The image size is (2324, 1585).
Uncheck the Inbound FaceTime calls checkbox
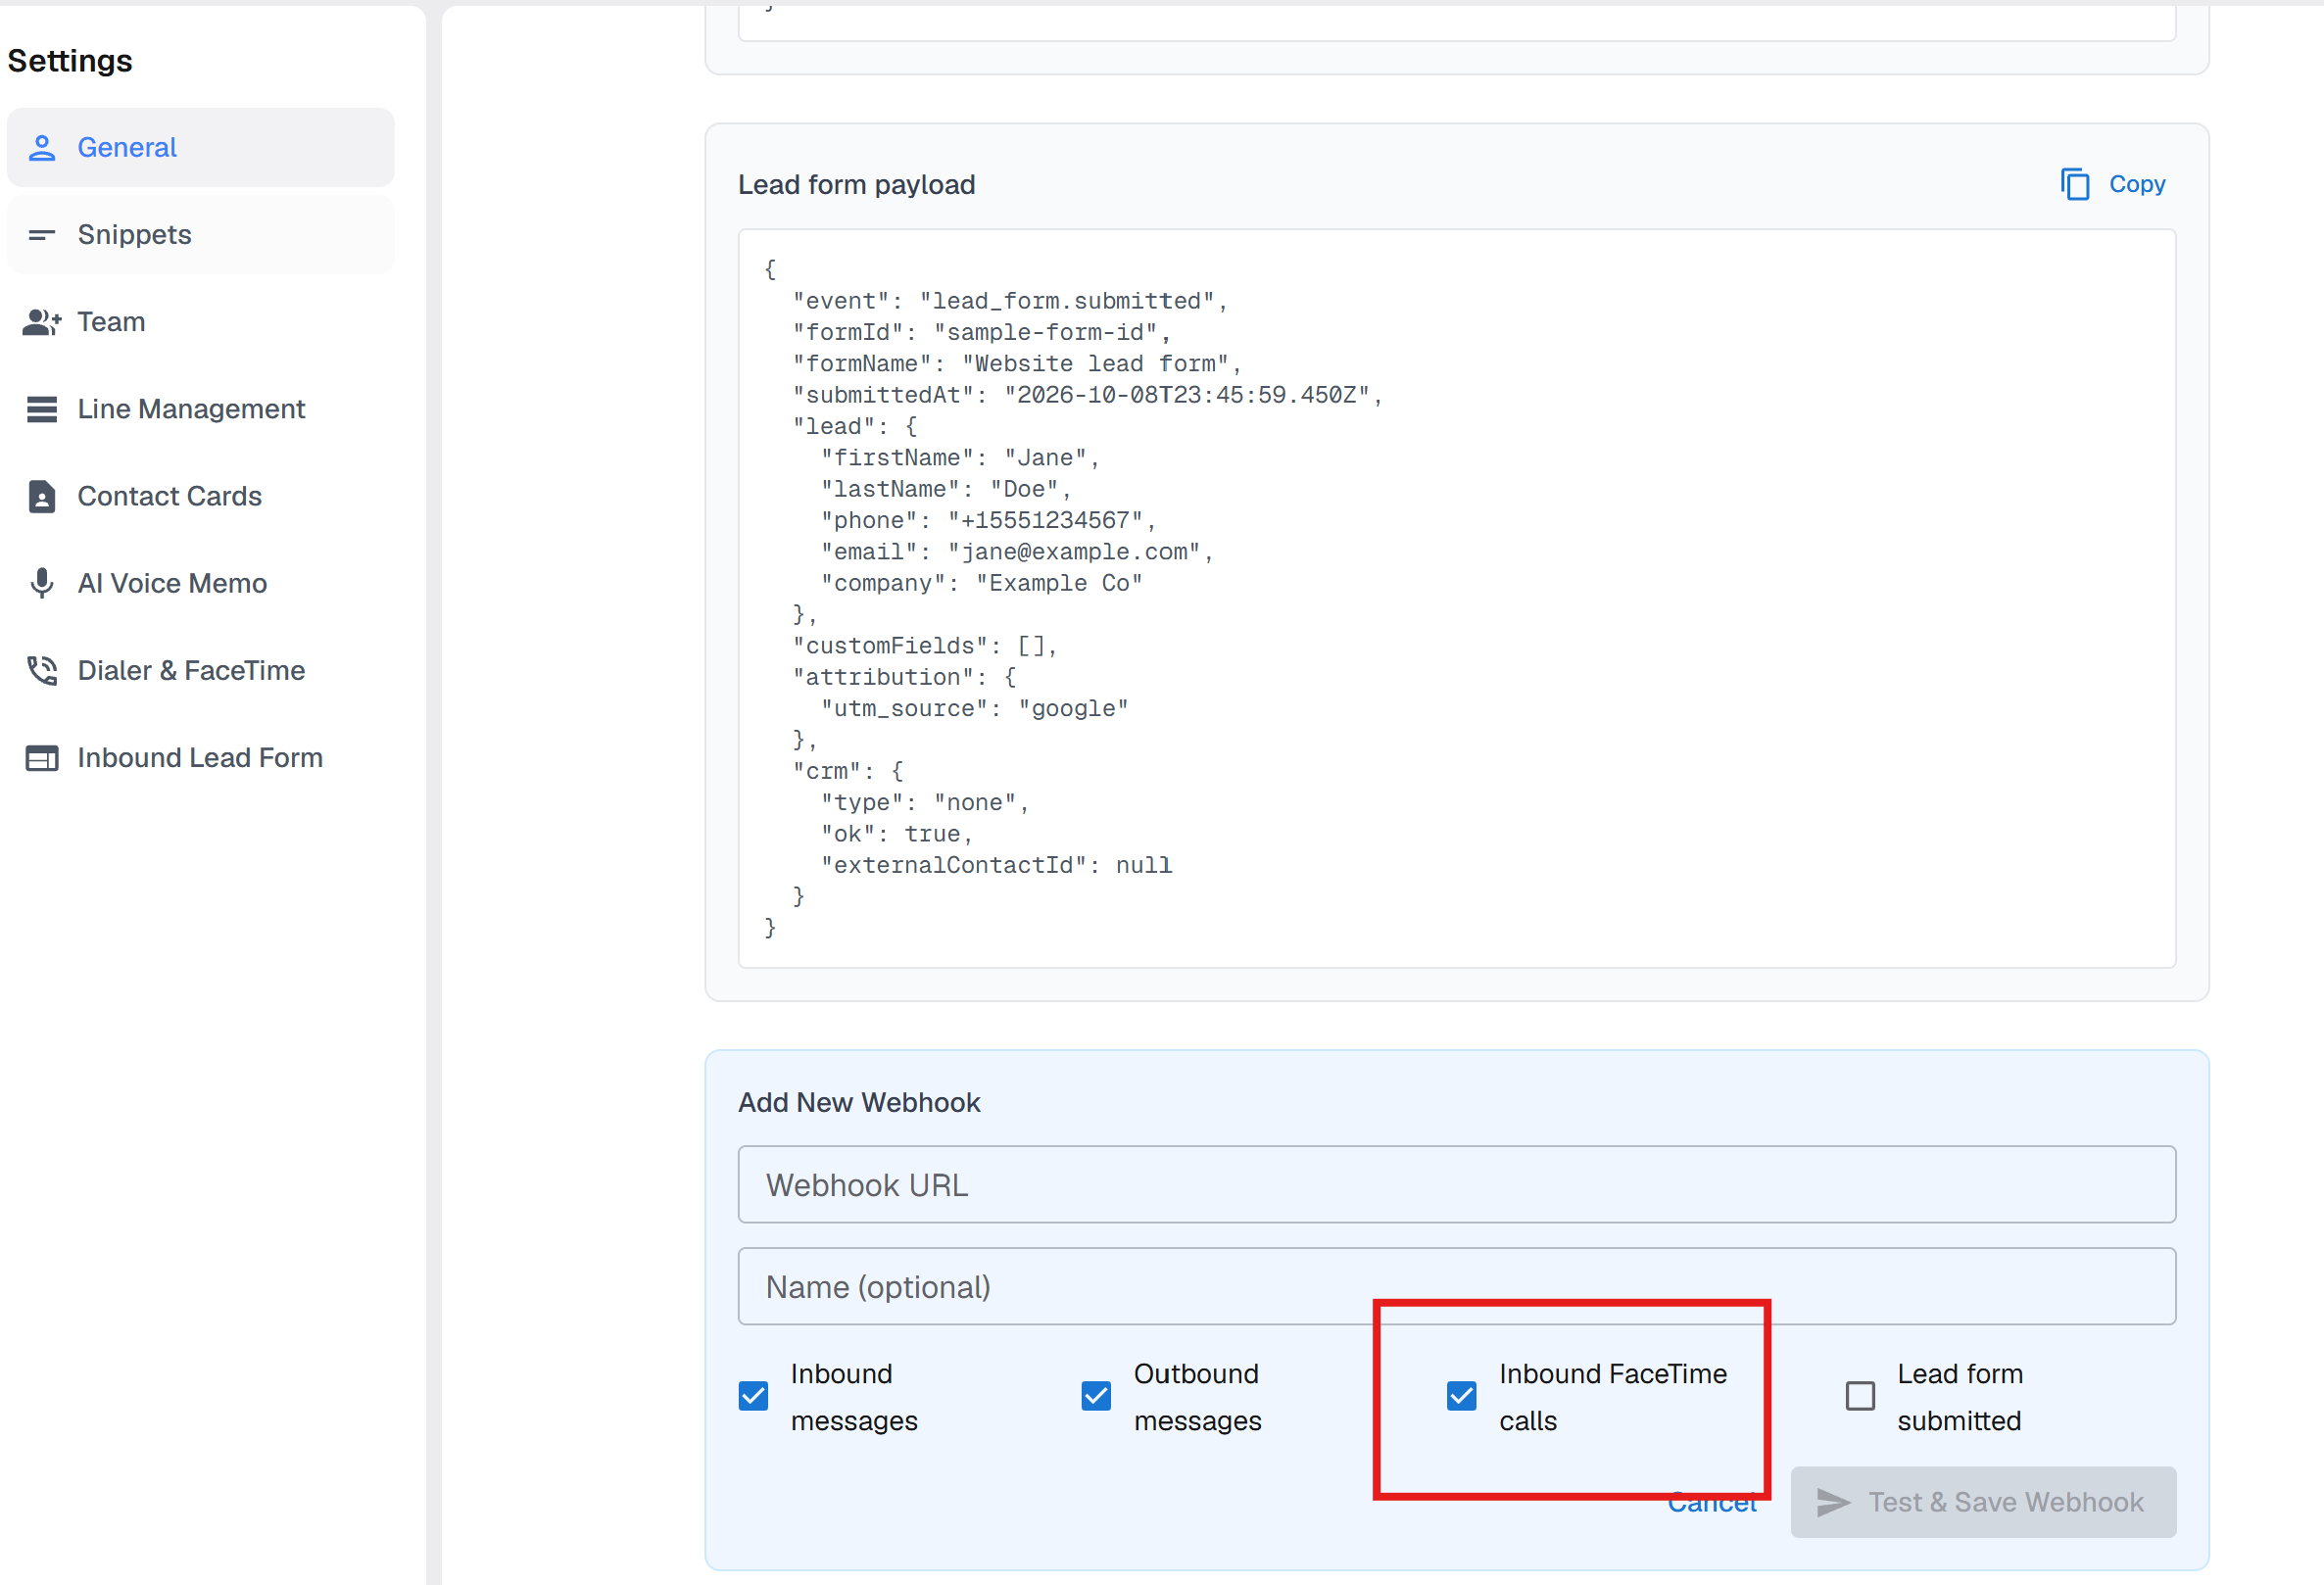(x=1461, y=1395)
